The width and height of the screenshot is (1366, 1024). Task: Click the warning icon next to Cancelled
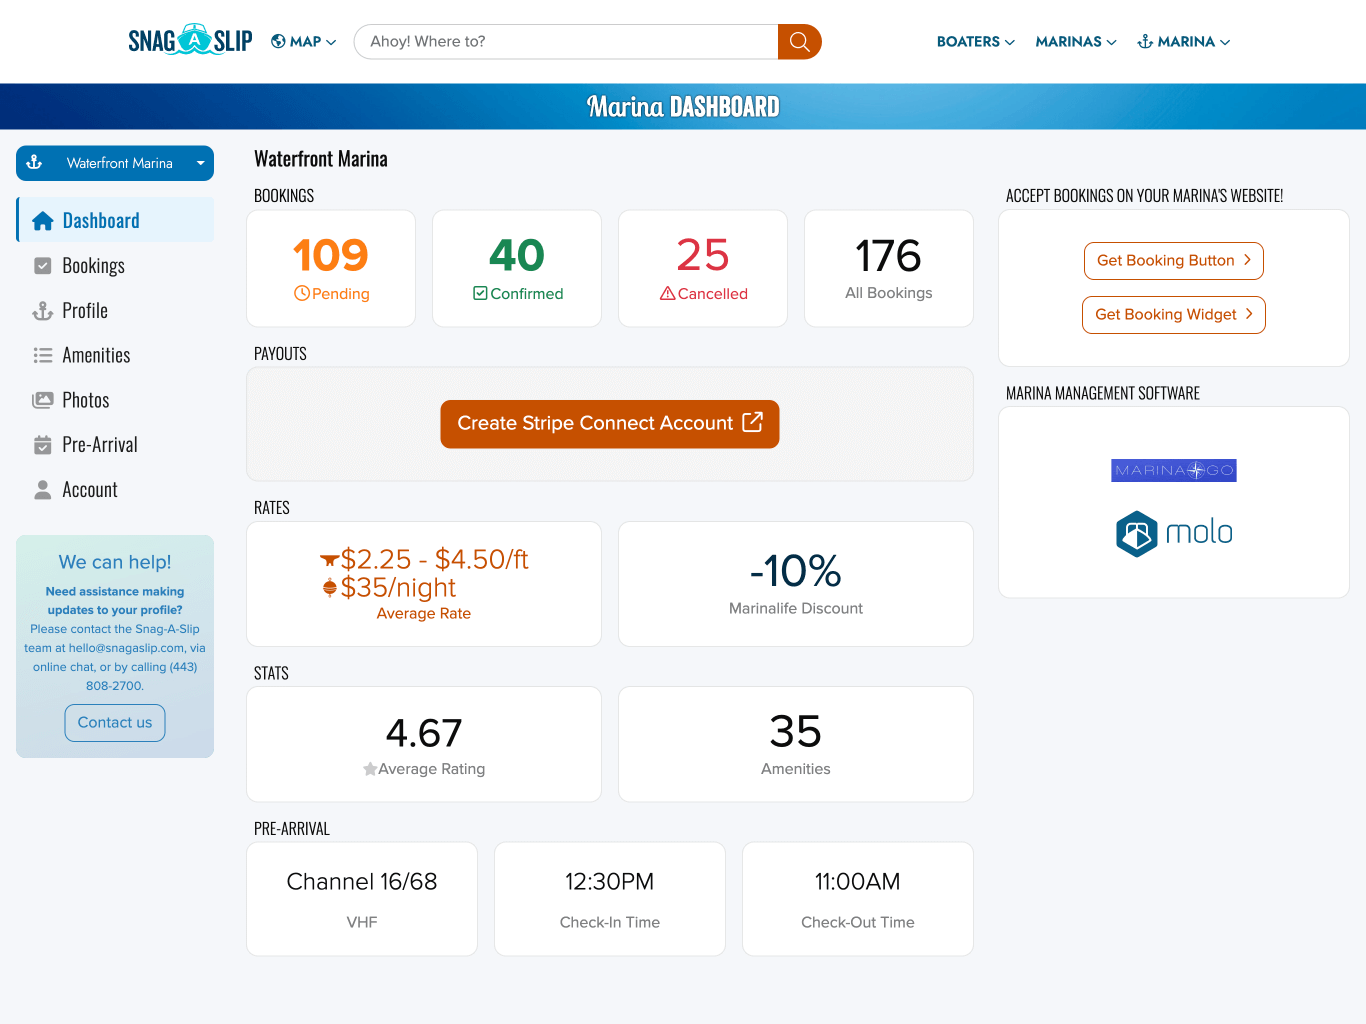click(x=667, y=294)
